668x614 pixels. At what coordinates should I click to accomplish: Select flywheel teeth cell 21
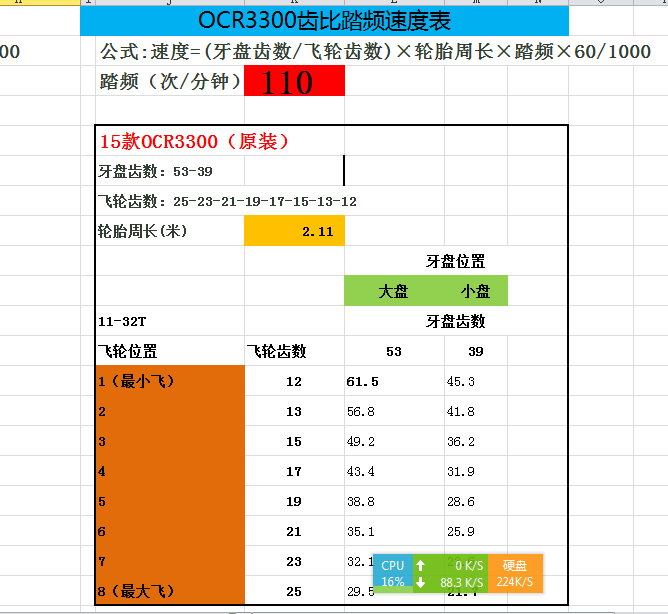coord(294,532)
